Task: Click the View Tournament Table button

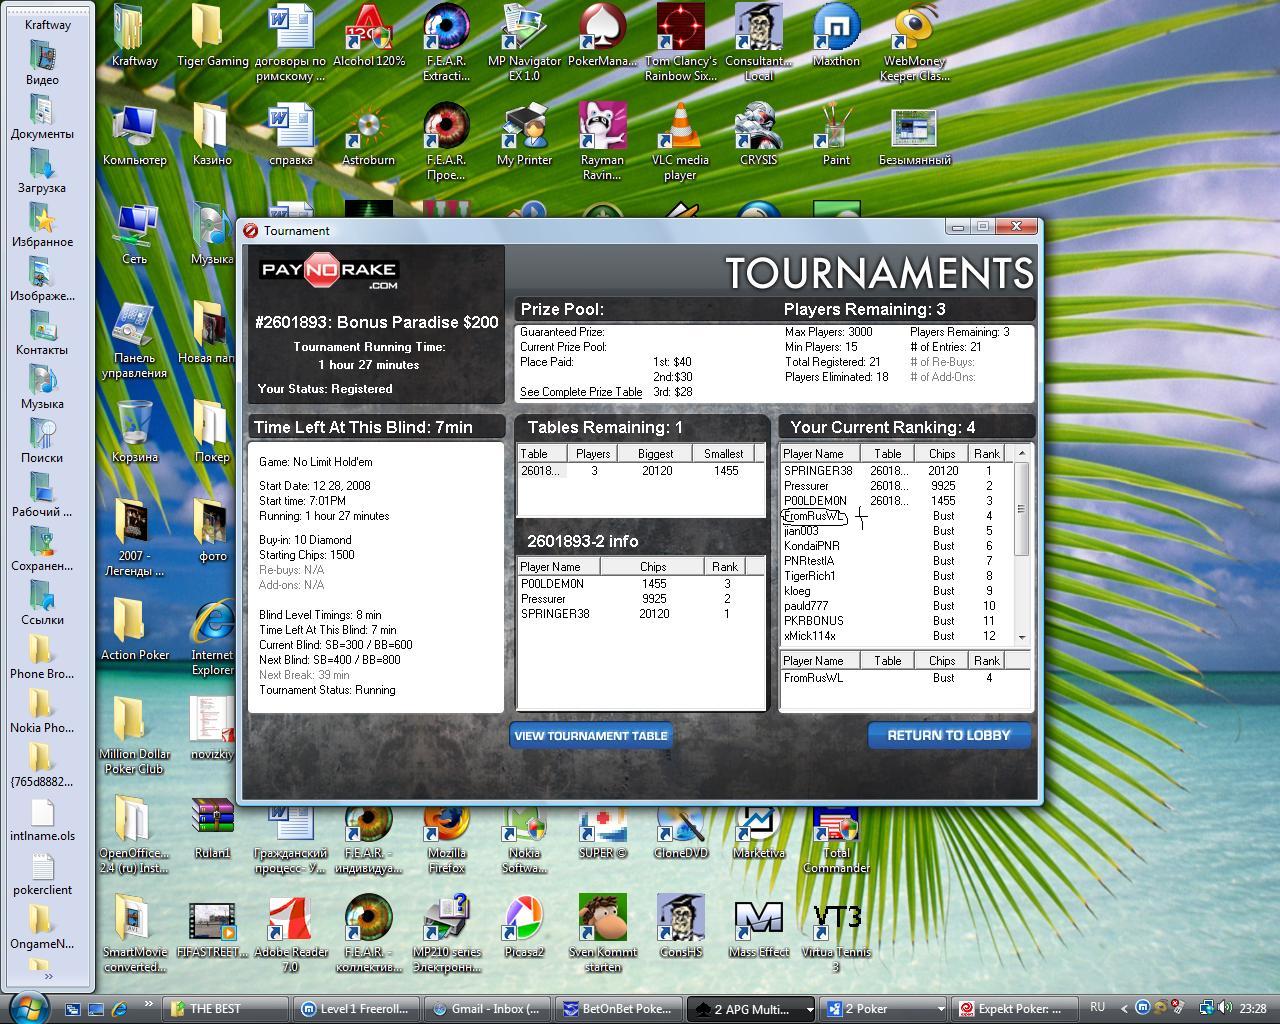Action: click(x=590, y=735)
